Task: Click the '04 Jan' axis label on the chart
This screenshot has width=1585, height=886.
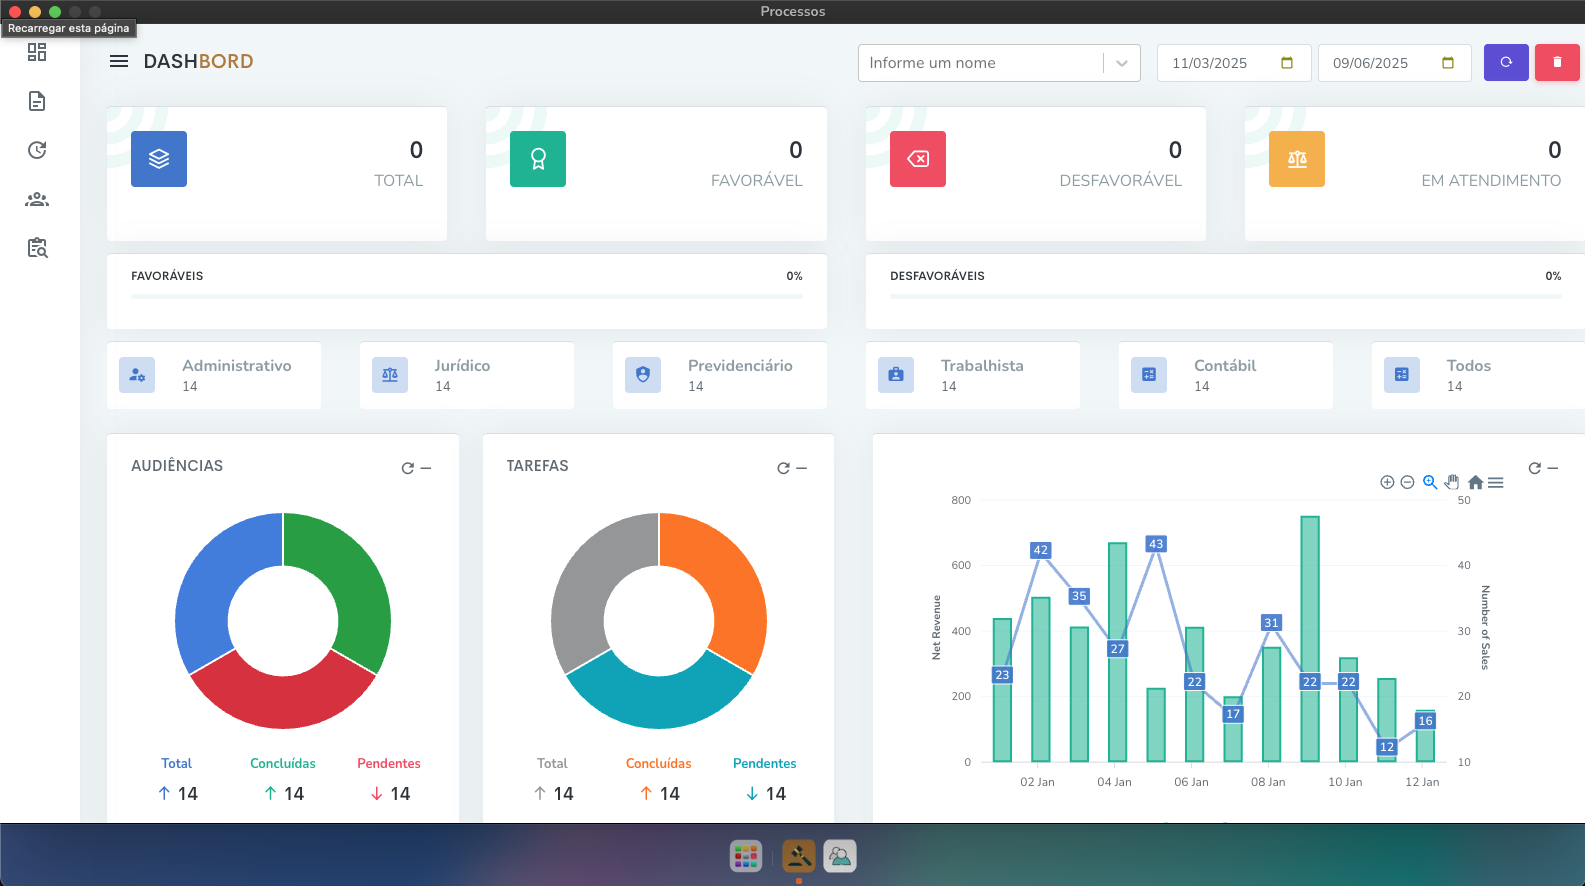Action: [x=1114, y=782]
